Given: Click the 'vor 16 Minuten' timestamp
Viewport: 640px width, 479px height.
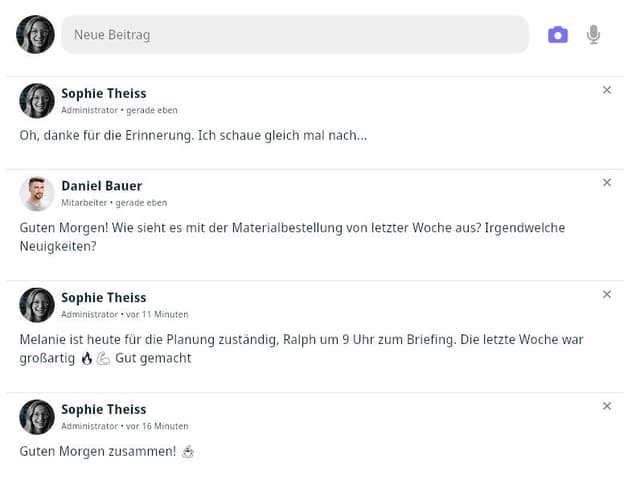Looking at the screenshot, I should 157,426.
